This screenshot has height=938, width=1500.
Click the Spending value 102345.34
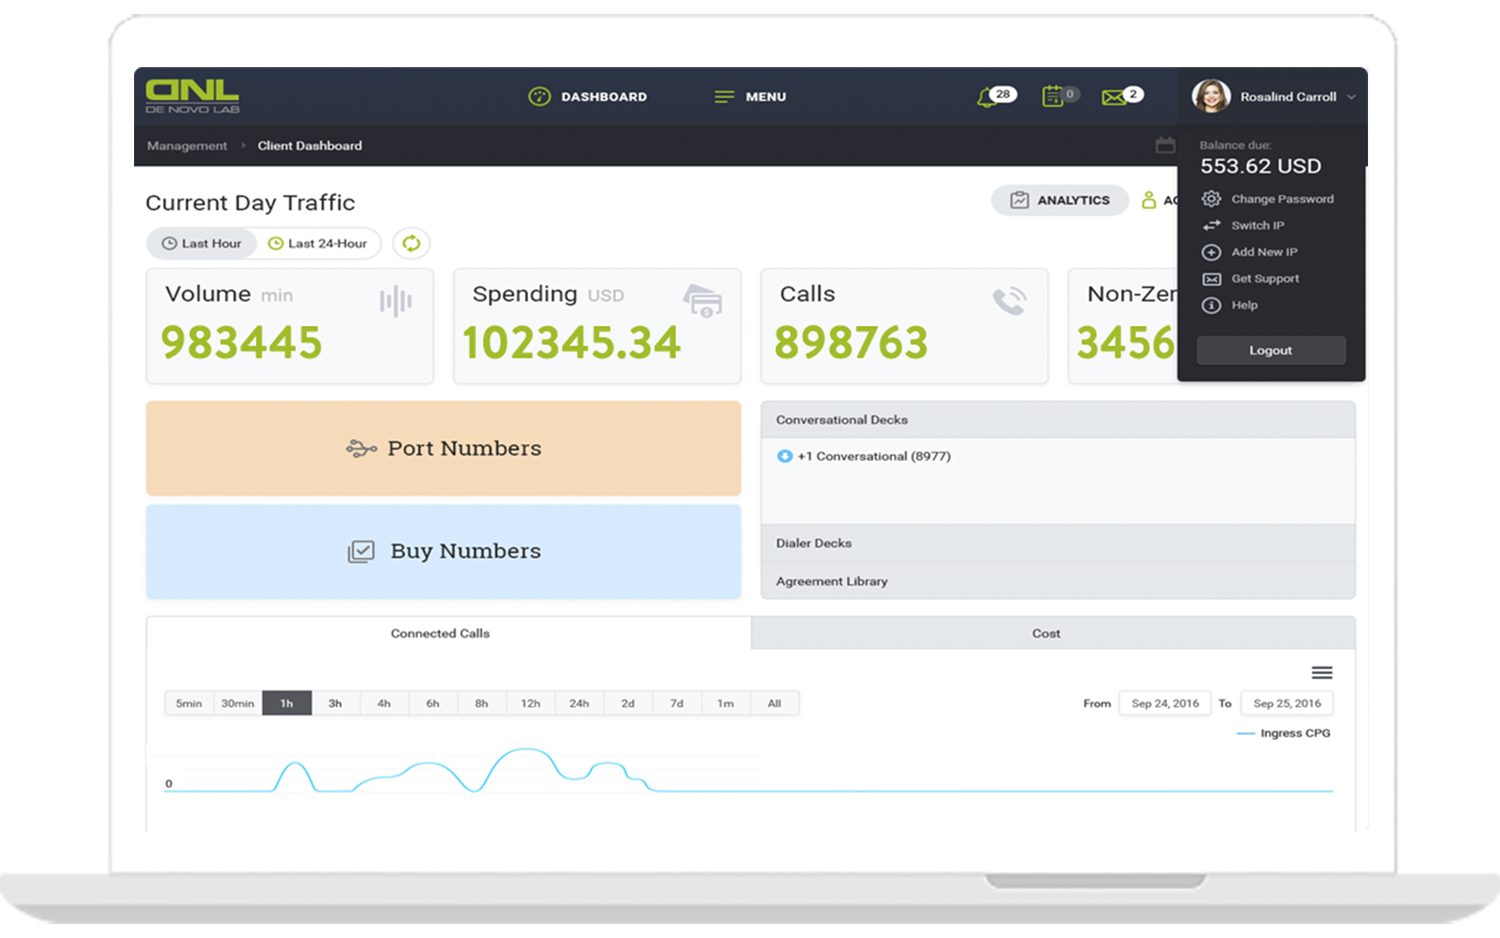pyautogui.click(x=572, y=343)
